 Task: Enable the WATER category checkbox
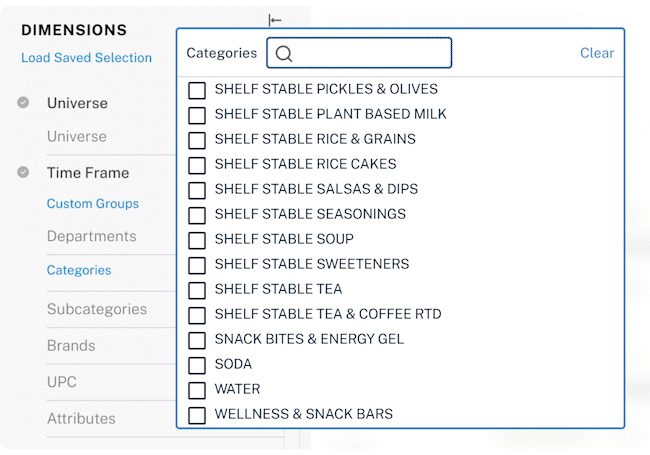(197, 390)
